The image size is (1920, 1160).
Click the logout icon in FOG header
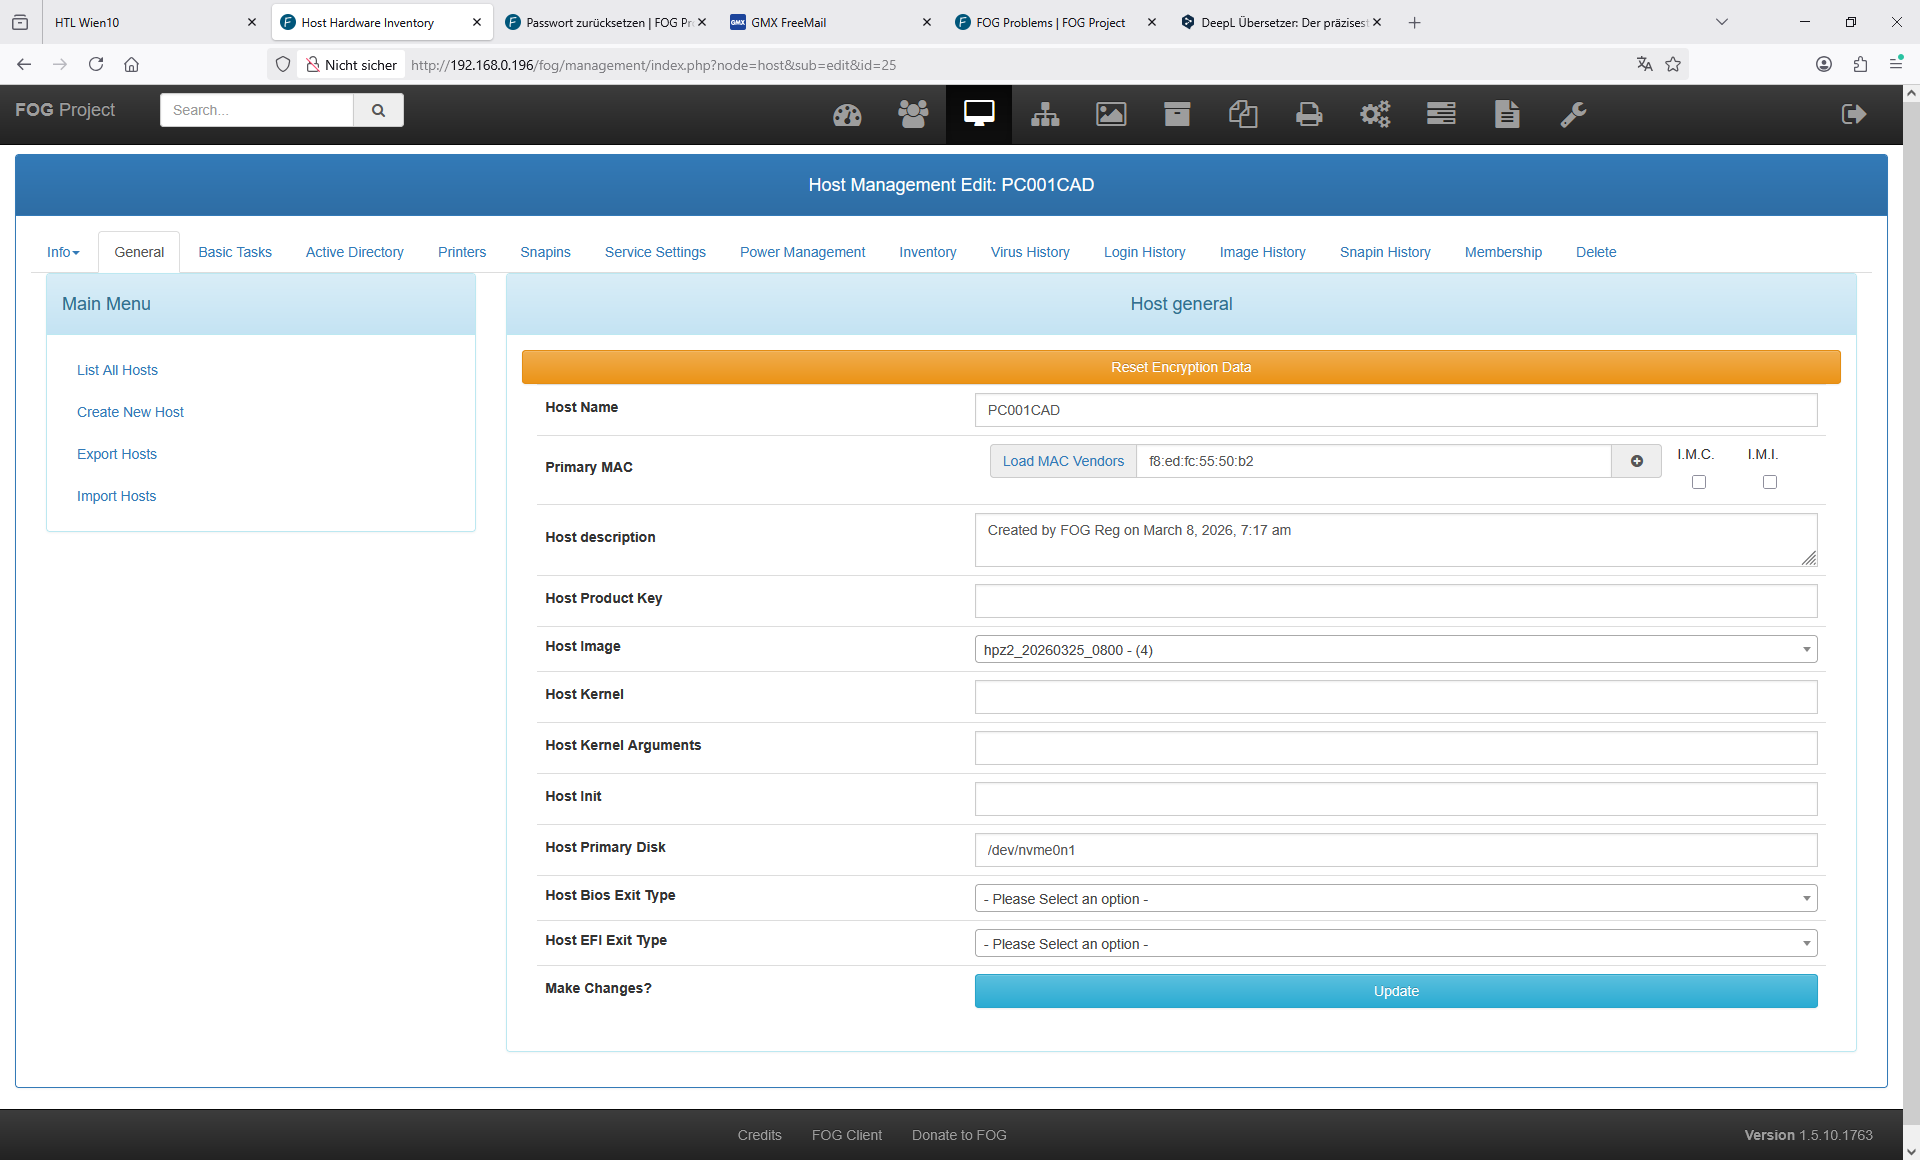(x=1853, y=115)
